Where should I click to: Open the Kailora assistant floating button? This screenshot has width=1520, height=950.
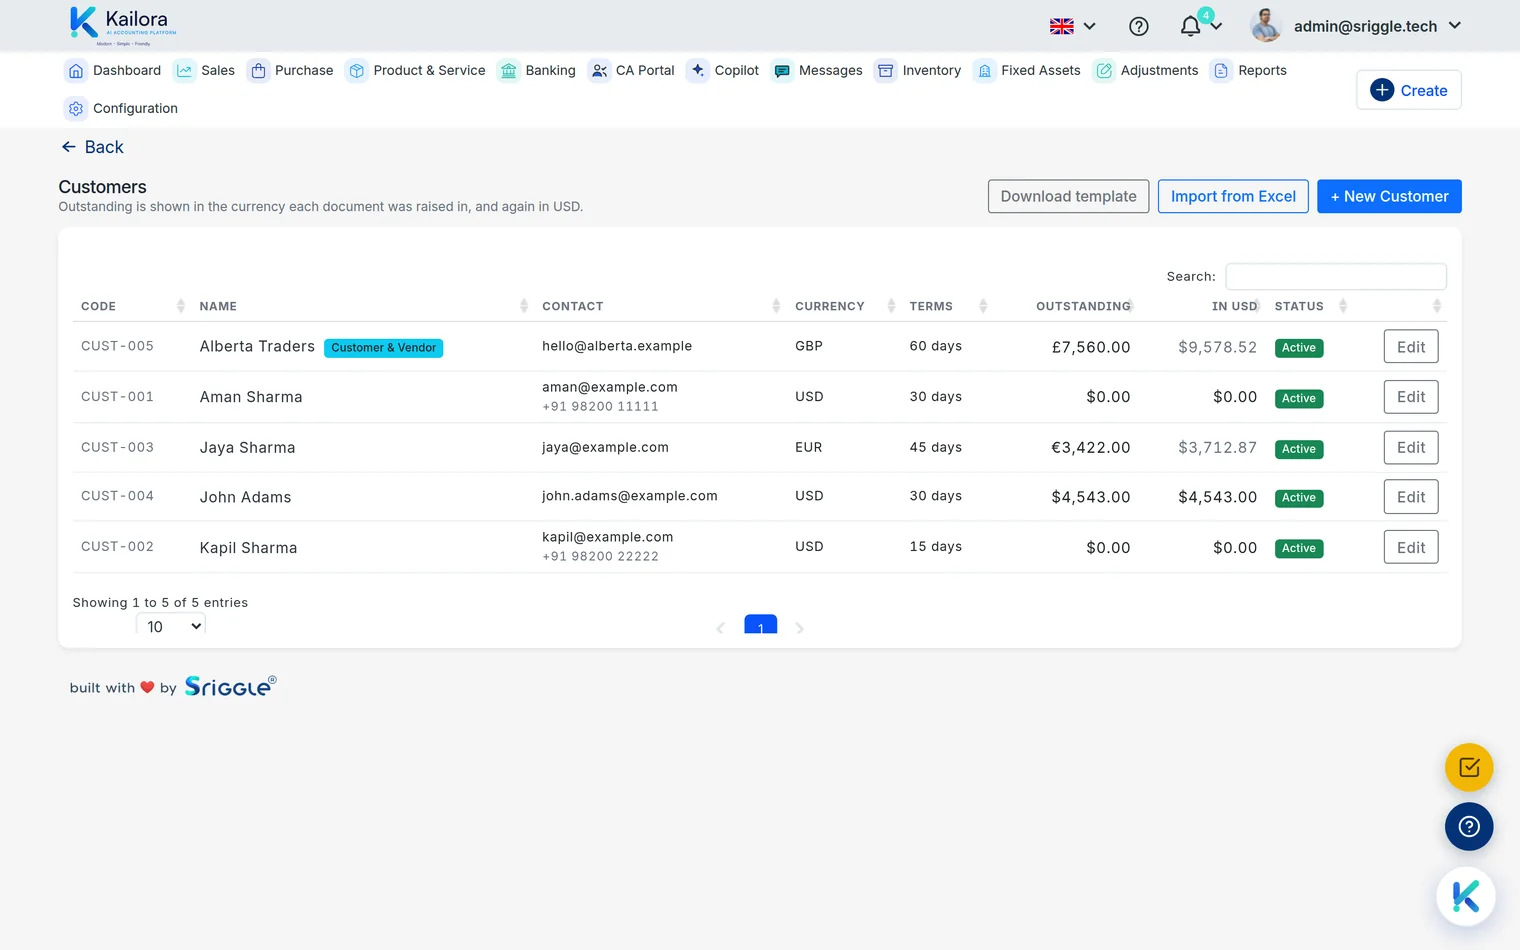pyautogui.click(x=1466, y=896)
